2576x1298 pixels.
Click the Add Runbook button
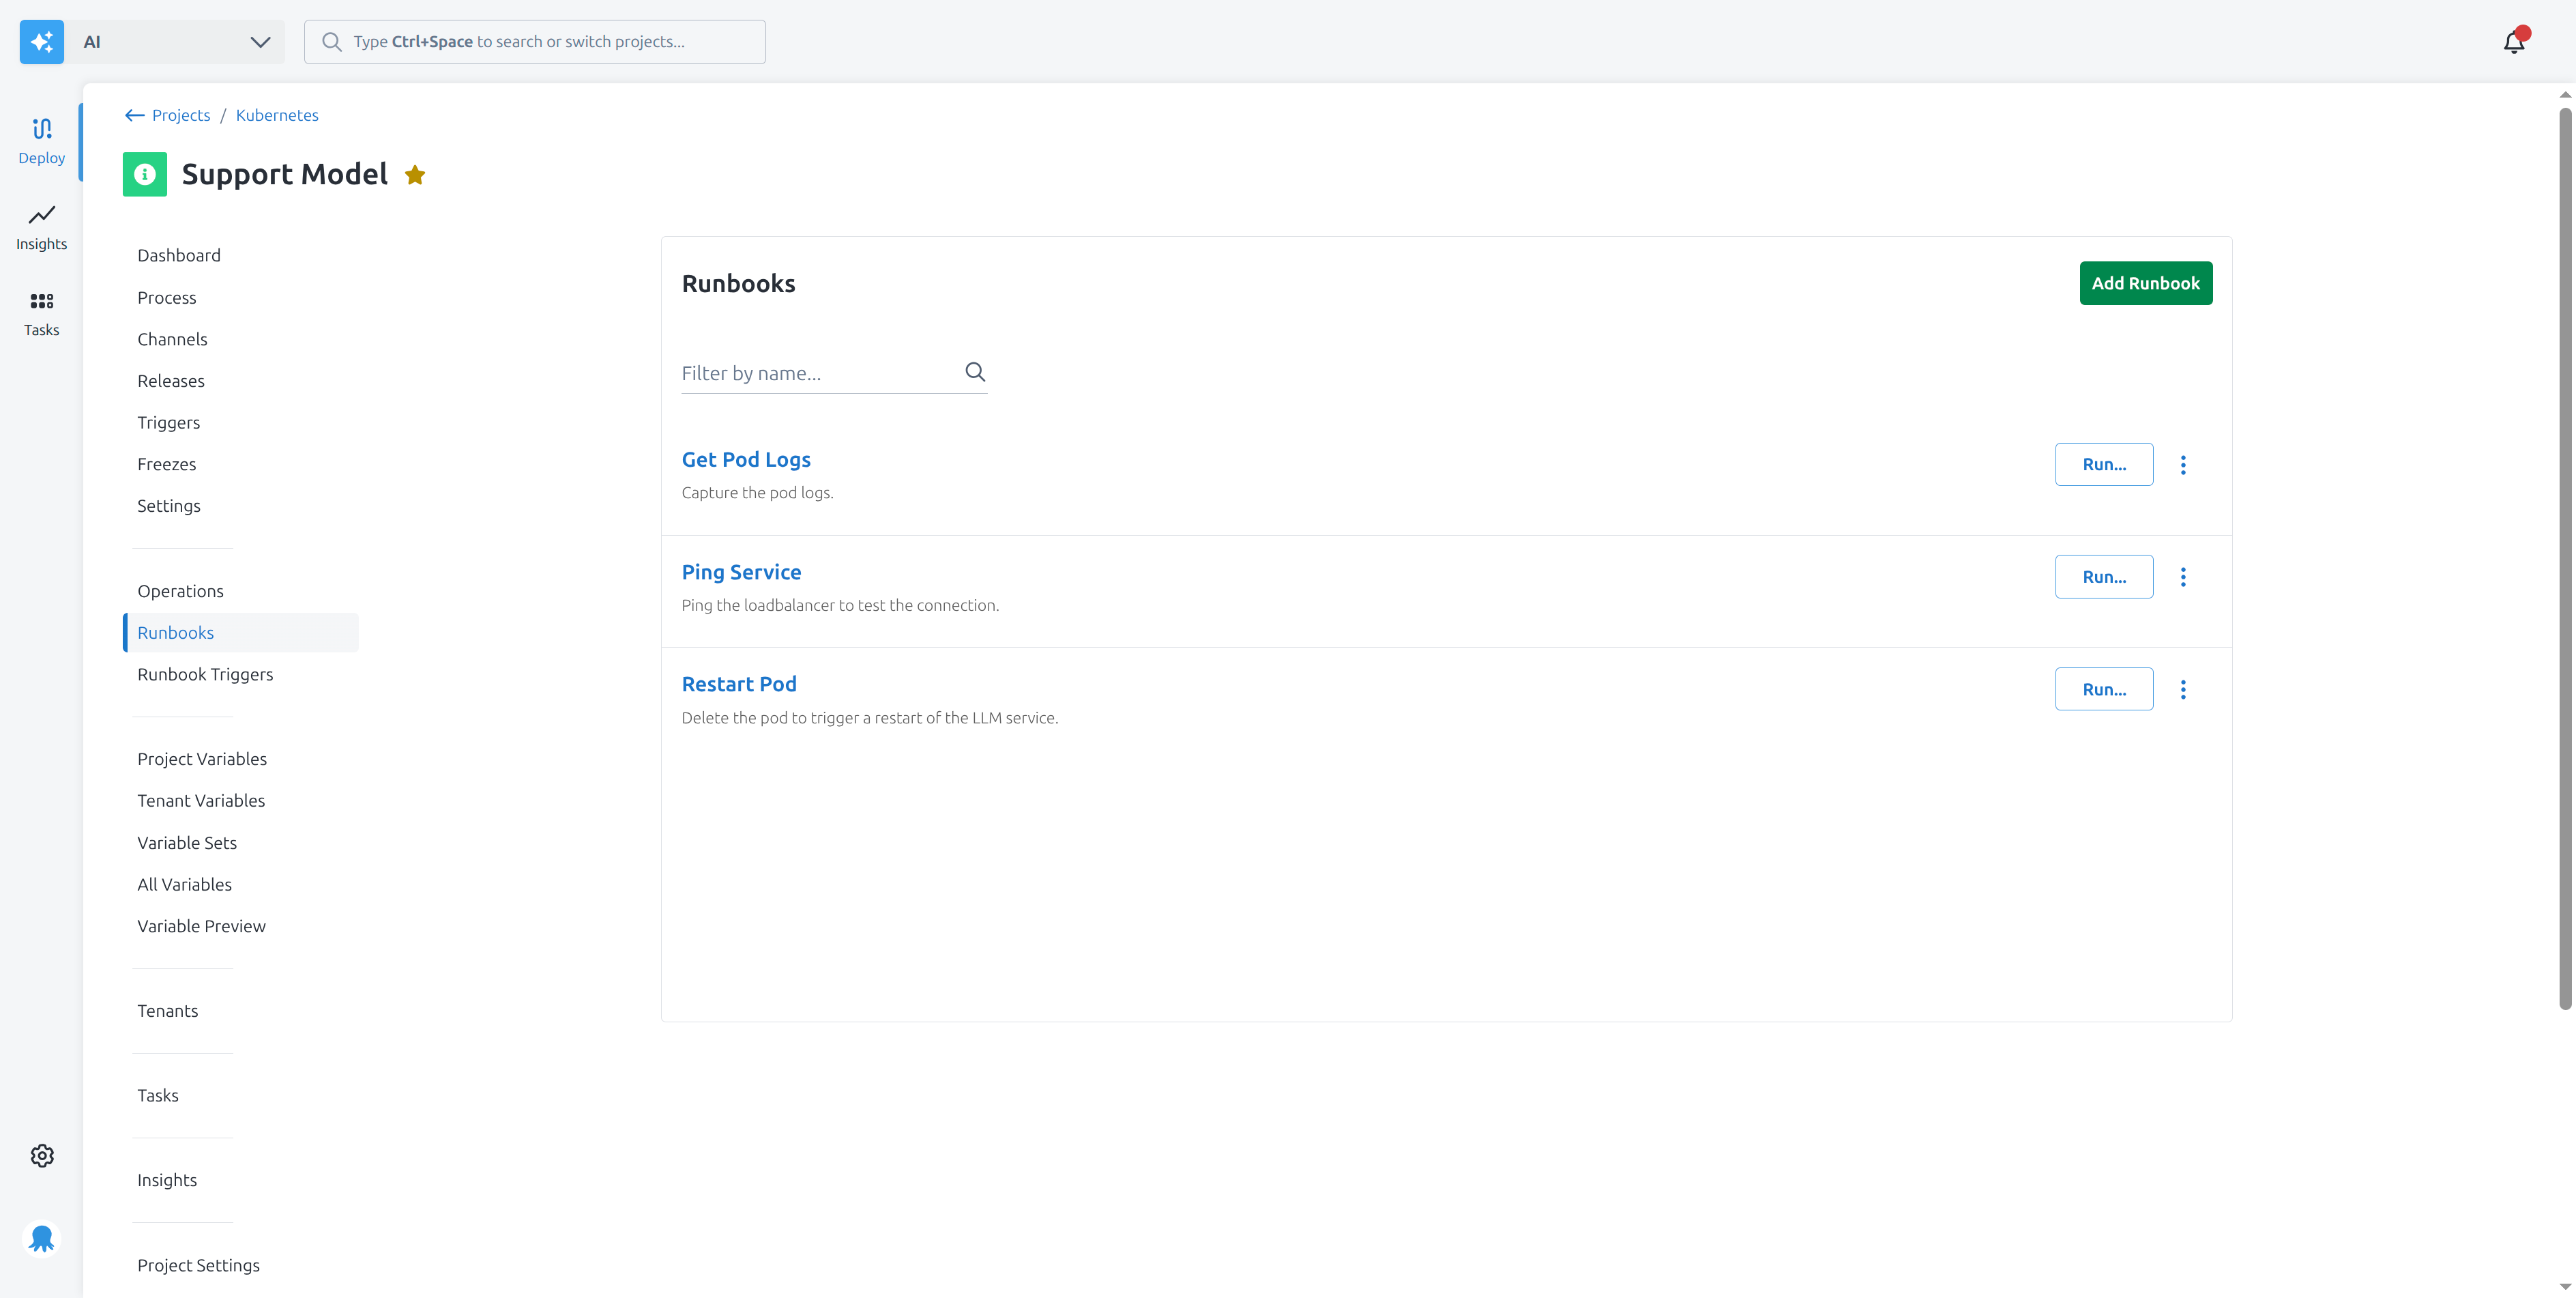click(2145, 283)
